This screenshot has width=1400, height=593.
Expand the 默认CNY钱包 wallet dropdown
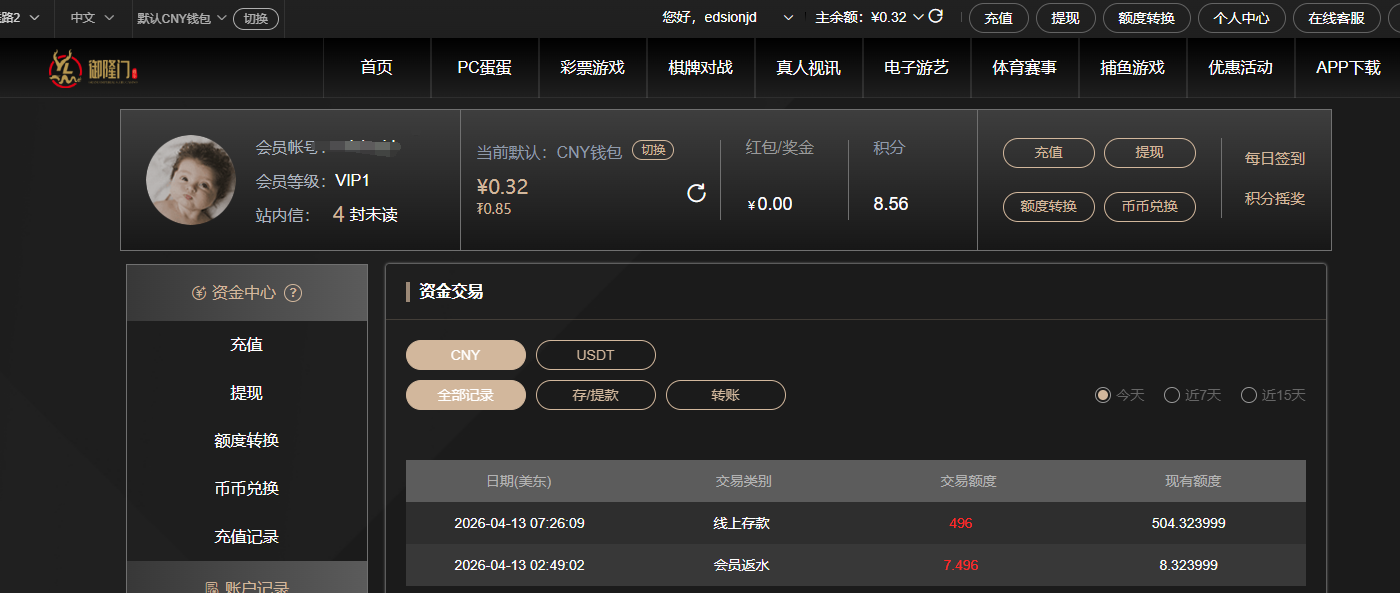pyautogui.click(x=182, y=18)
